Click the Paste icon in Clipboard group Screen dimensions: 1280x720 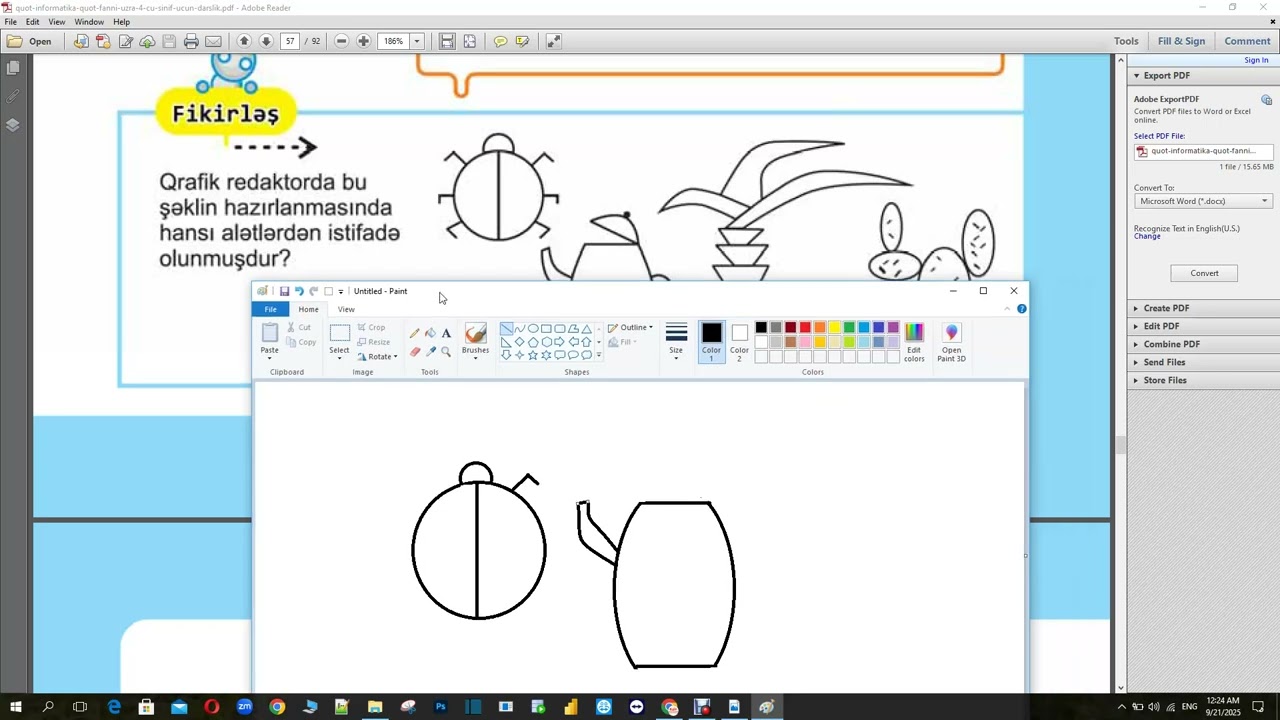[x=270, y=334]
